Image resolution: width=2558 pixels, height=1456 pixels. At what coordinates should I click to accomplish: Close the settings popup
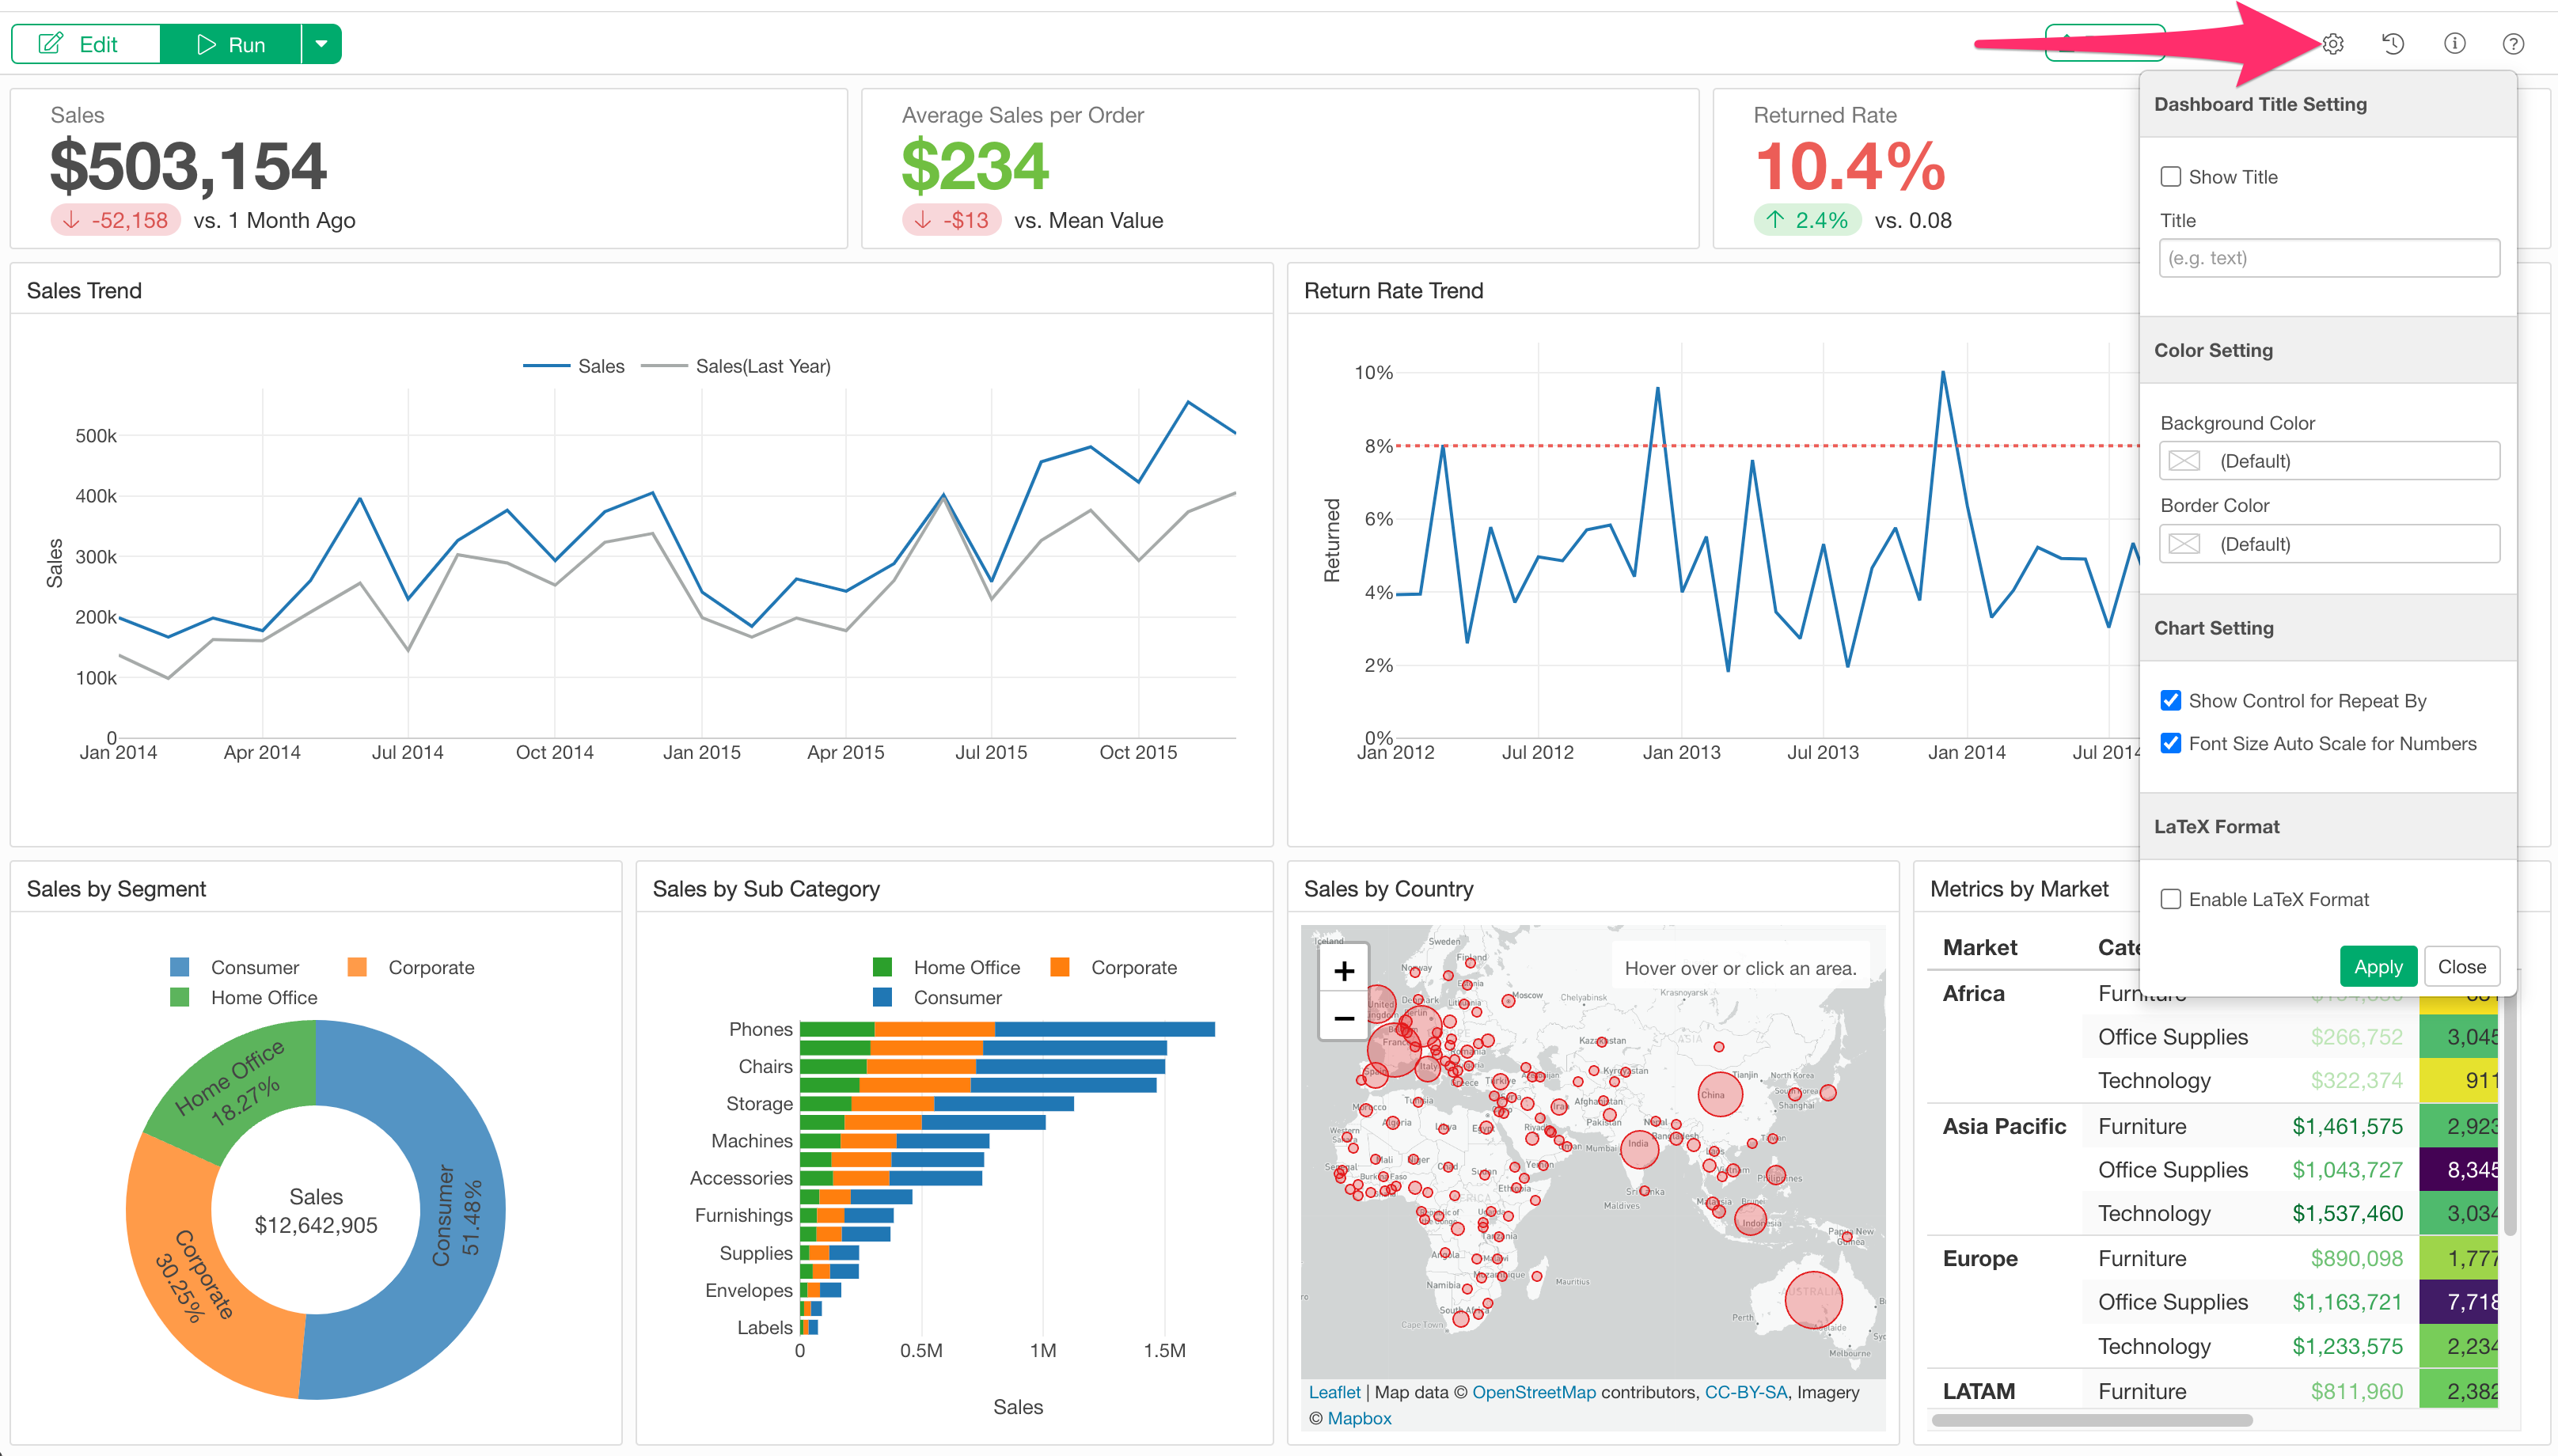coord(2461,966)
